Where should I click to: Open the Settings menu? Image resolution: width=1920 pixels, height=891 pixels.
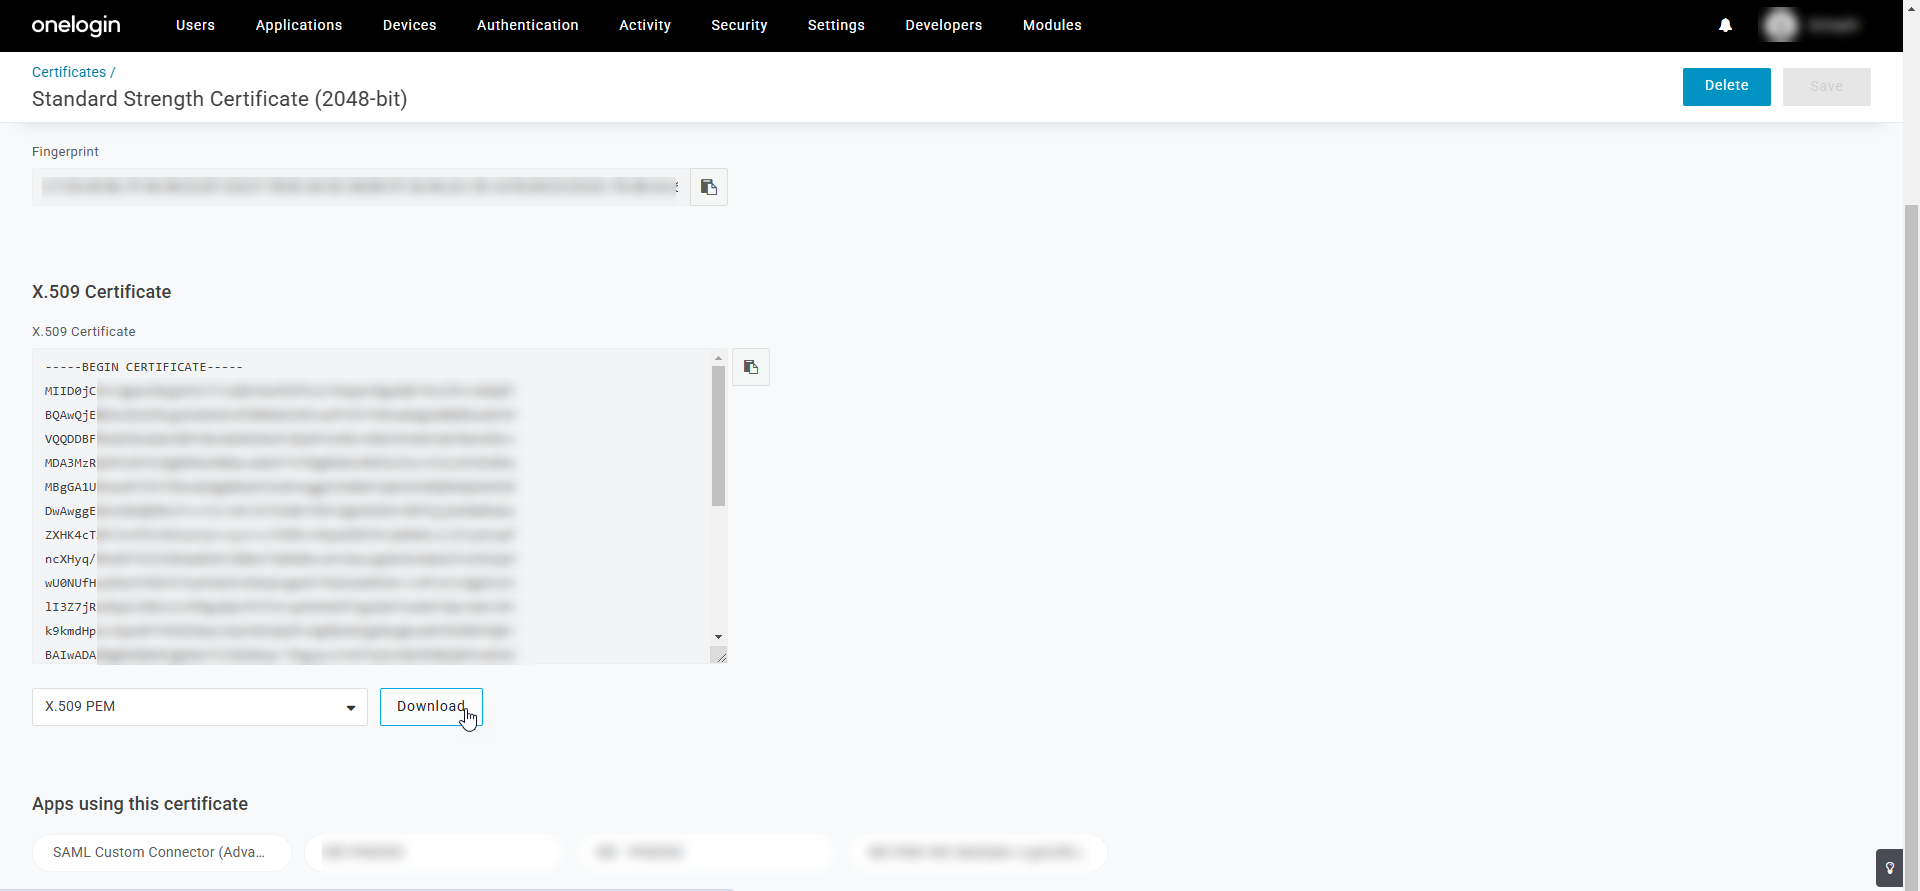coord(836,25)
